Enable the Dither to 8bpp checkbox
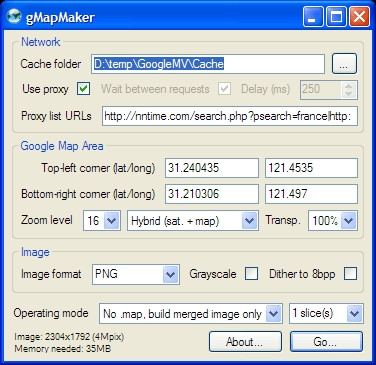The height and width of the screenshot is (365, 376). pos(350,274)
